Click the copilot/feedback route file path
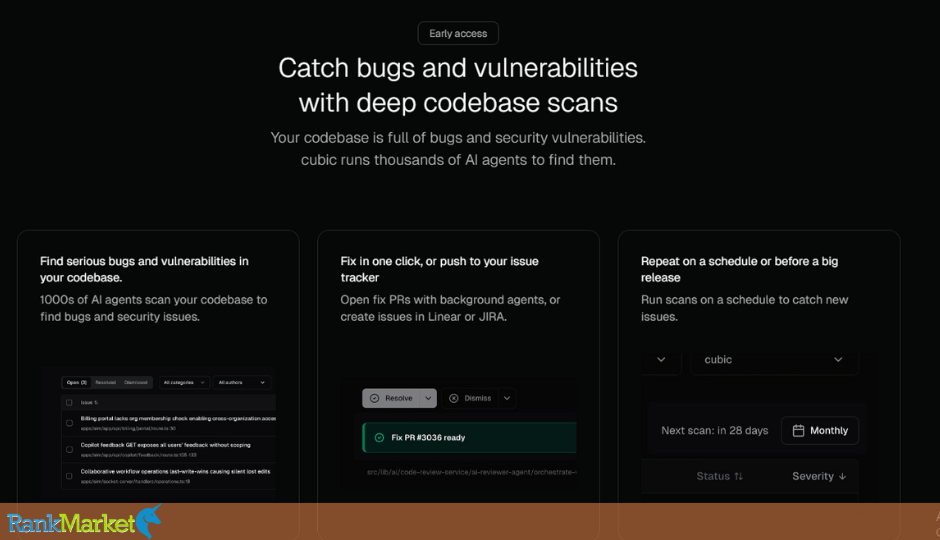 138,455
